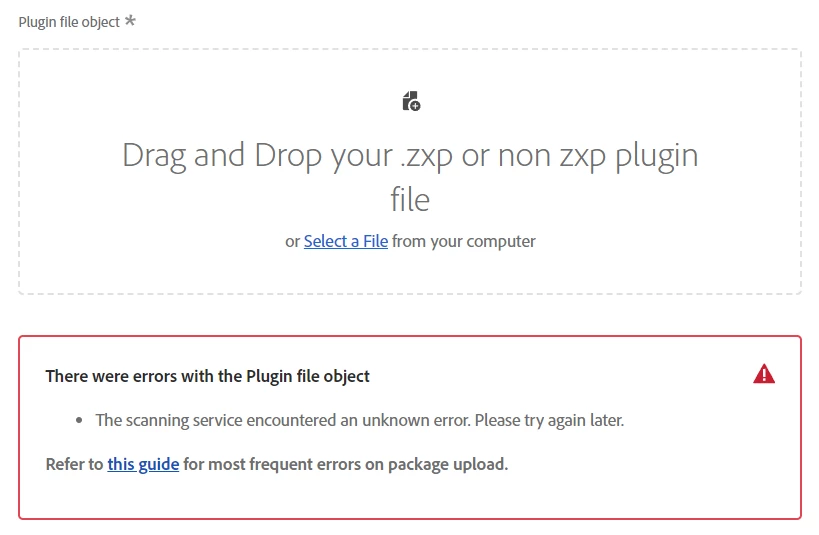Click blank area inside the red error box bottom
Image resolution: width=819 pixels, height=535 pixels.
pyautogui.click(x=410, y=496)
